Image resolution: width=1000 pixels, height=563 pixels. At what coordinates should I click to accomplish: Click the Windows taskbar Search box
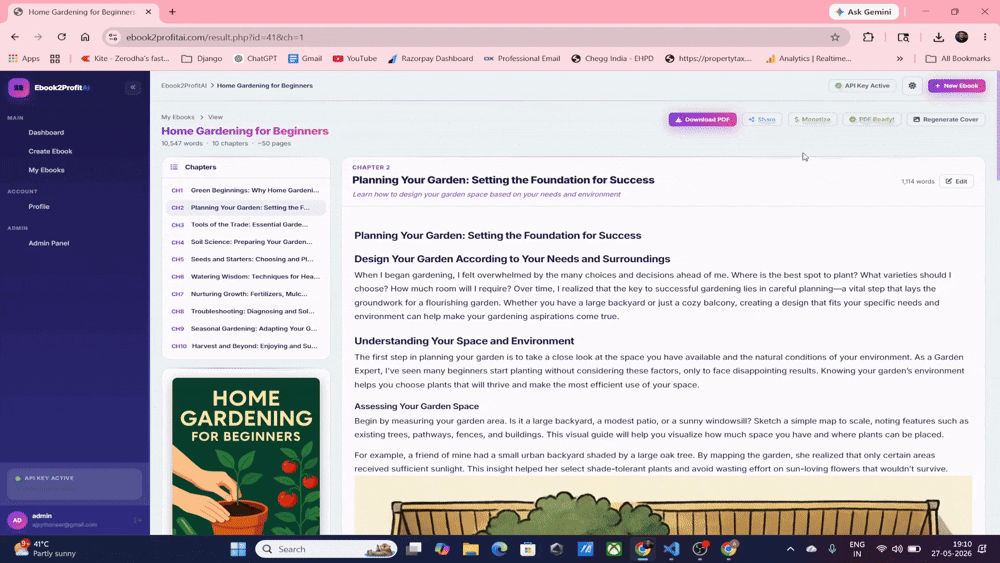point(326,549)
